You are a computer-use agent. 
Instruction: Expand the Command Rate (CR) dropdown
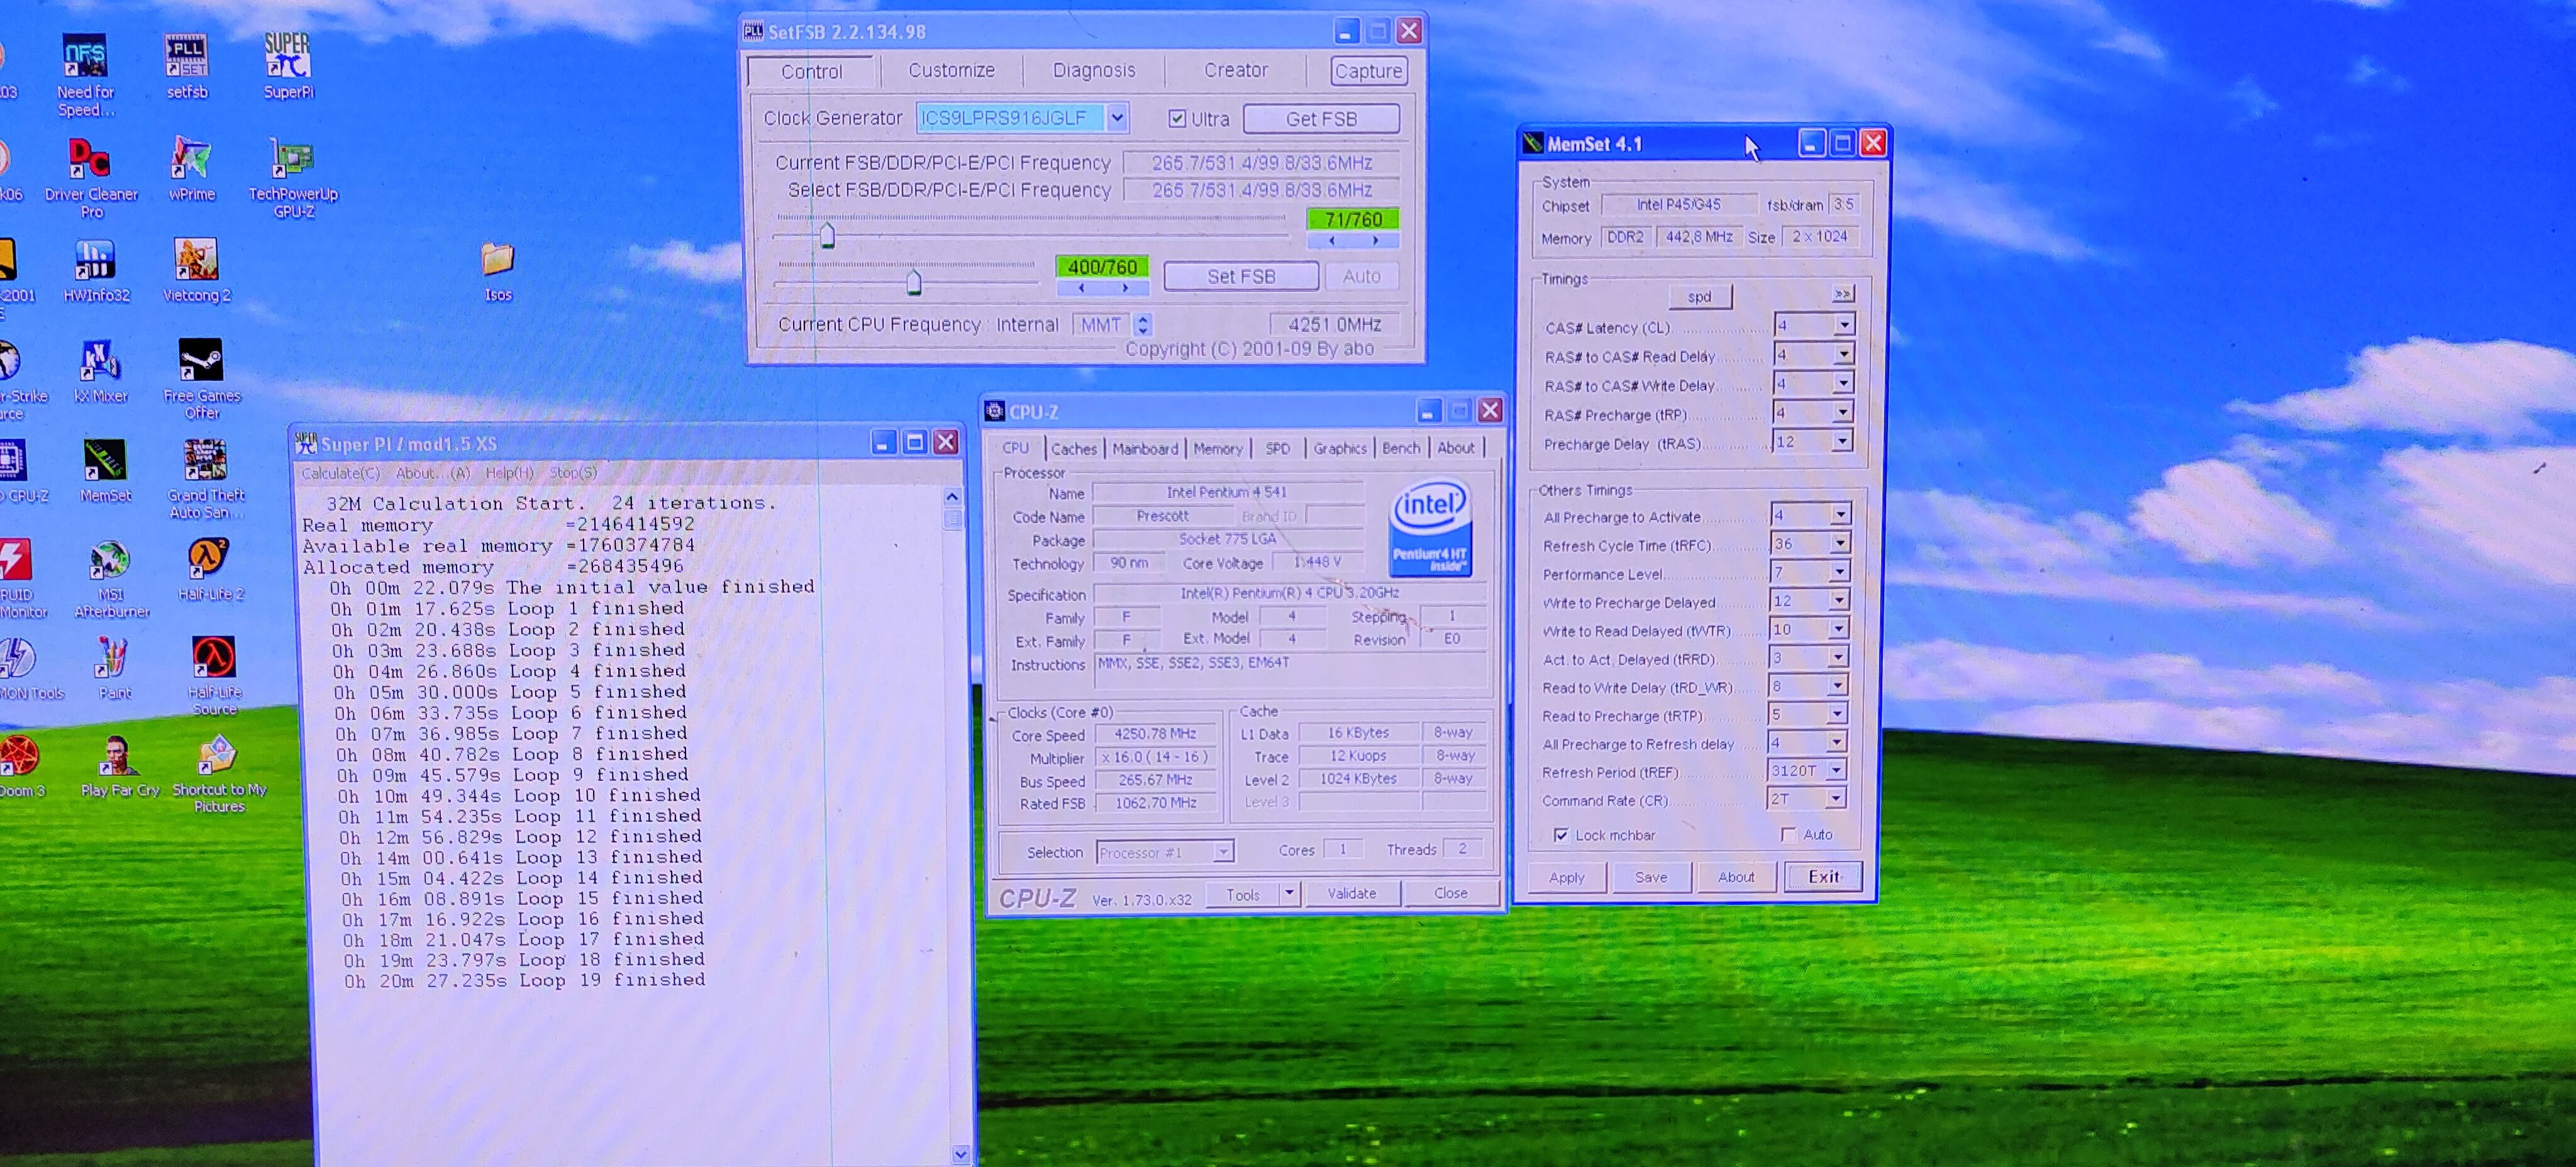click(1835, 798)
